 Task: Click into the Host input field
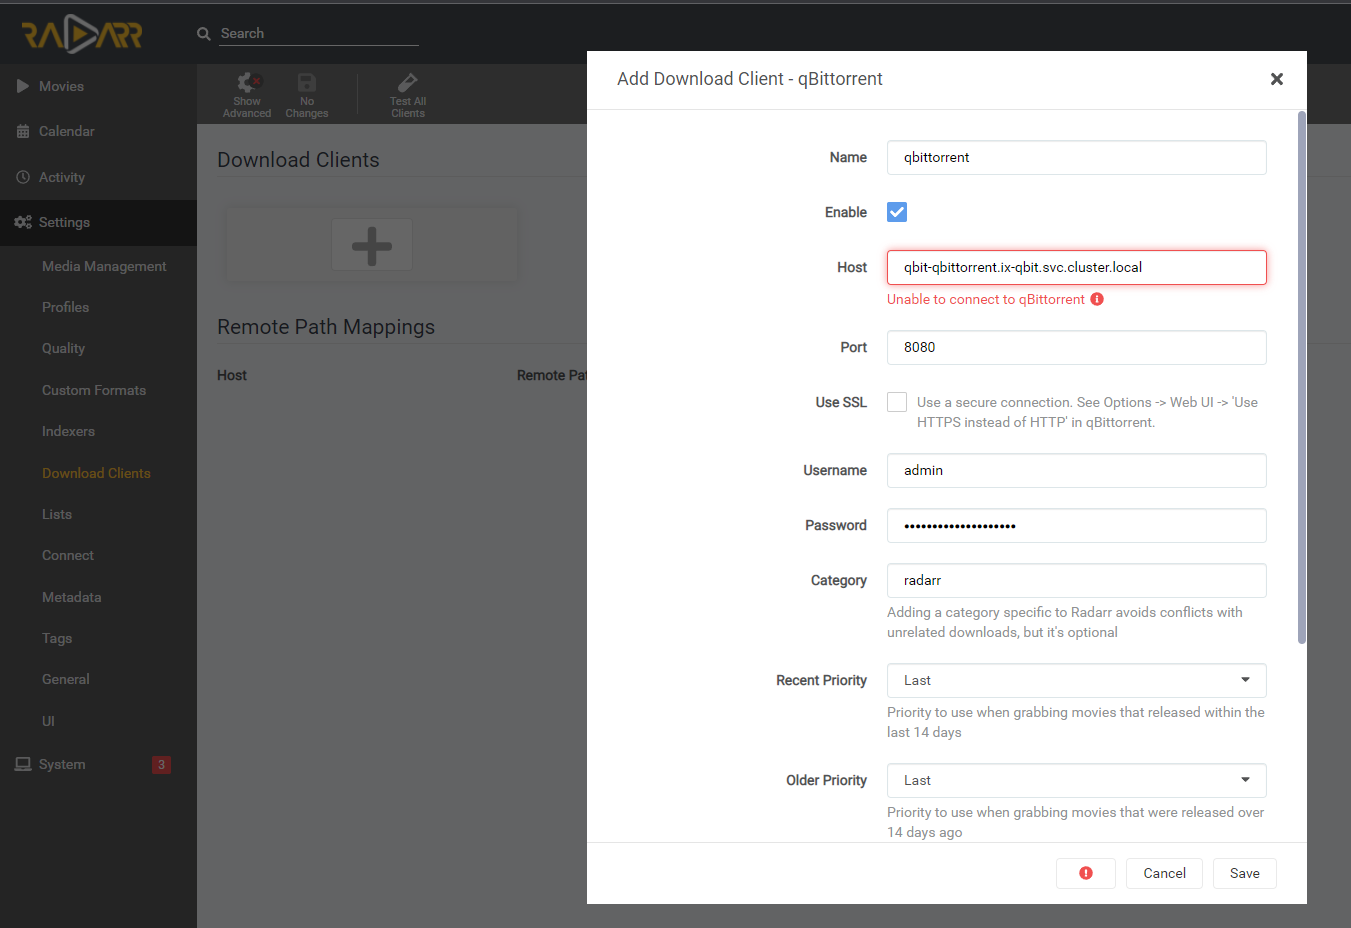[x=1076, y=267]
